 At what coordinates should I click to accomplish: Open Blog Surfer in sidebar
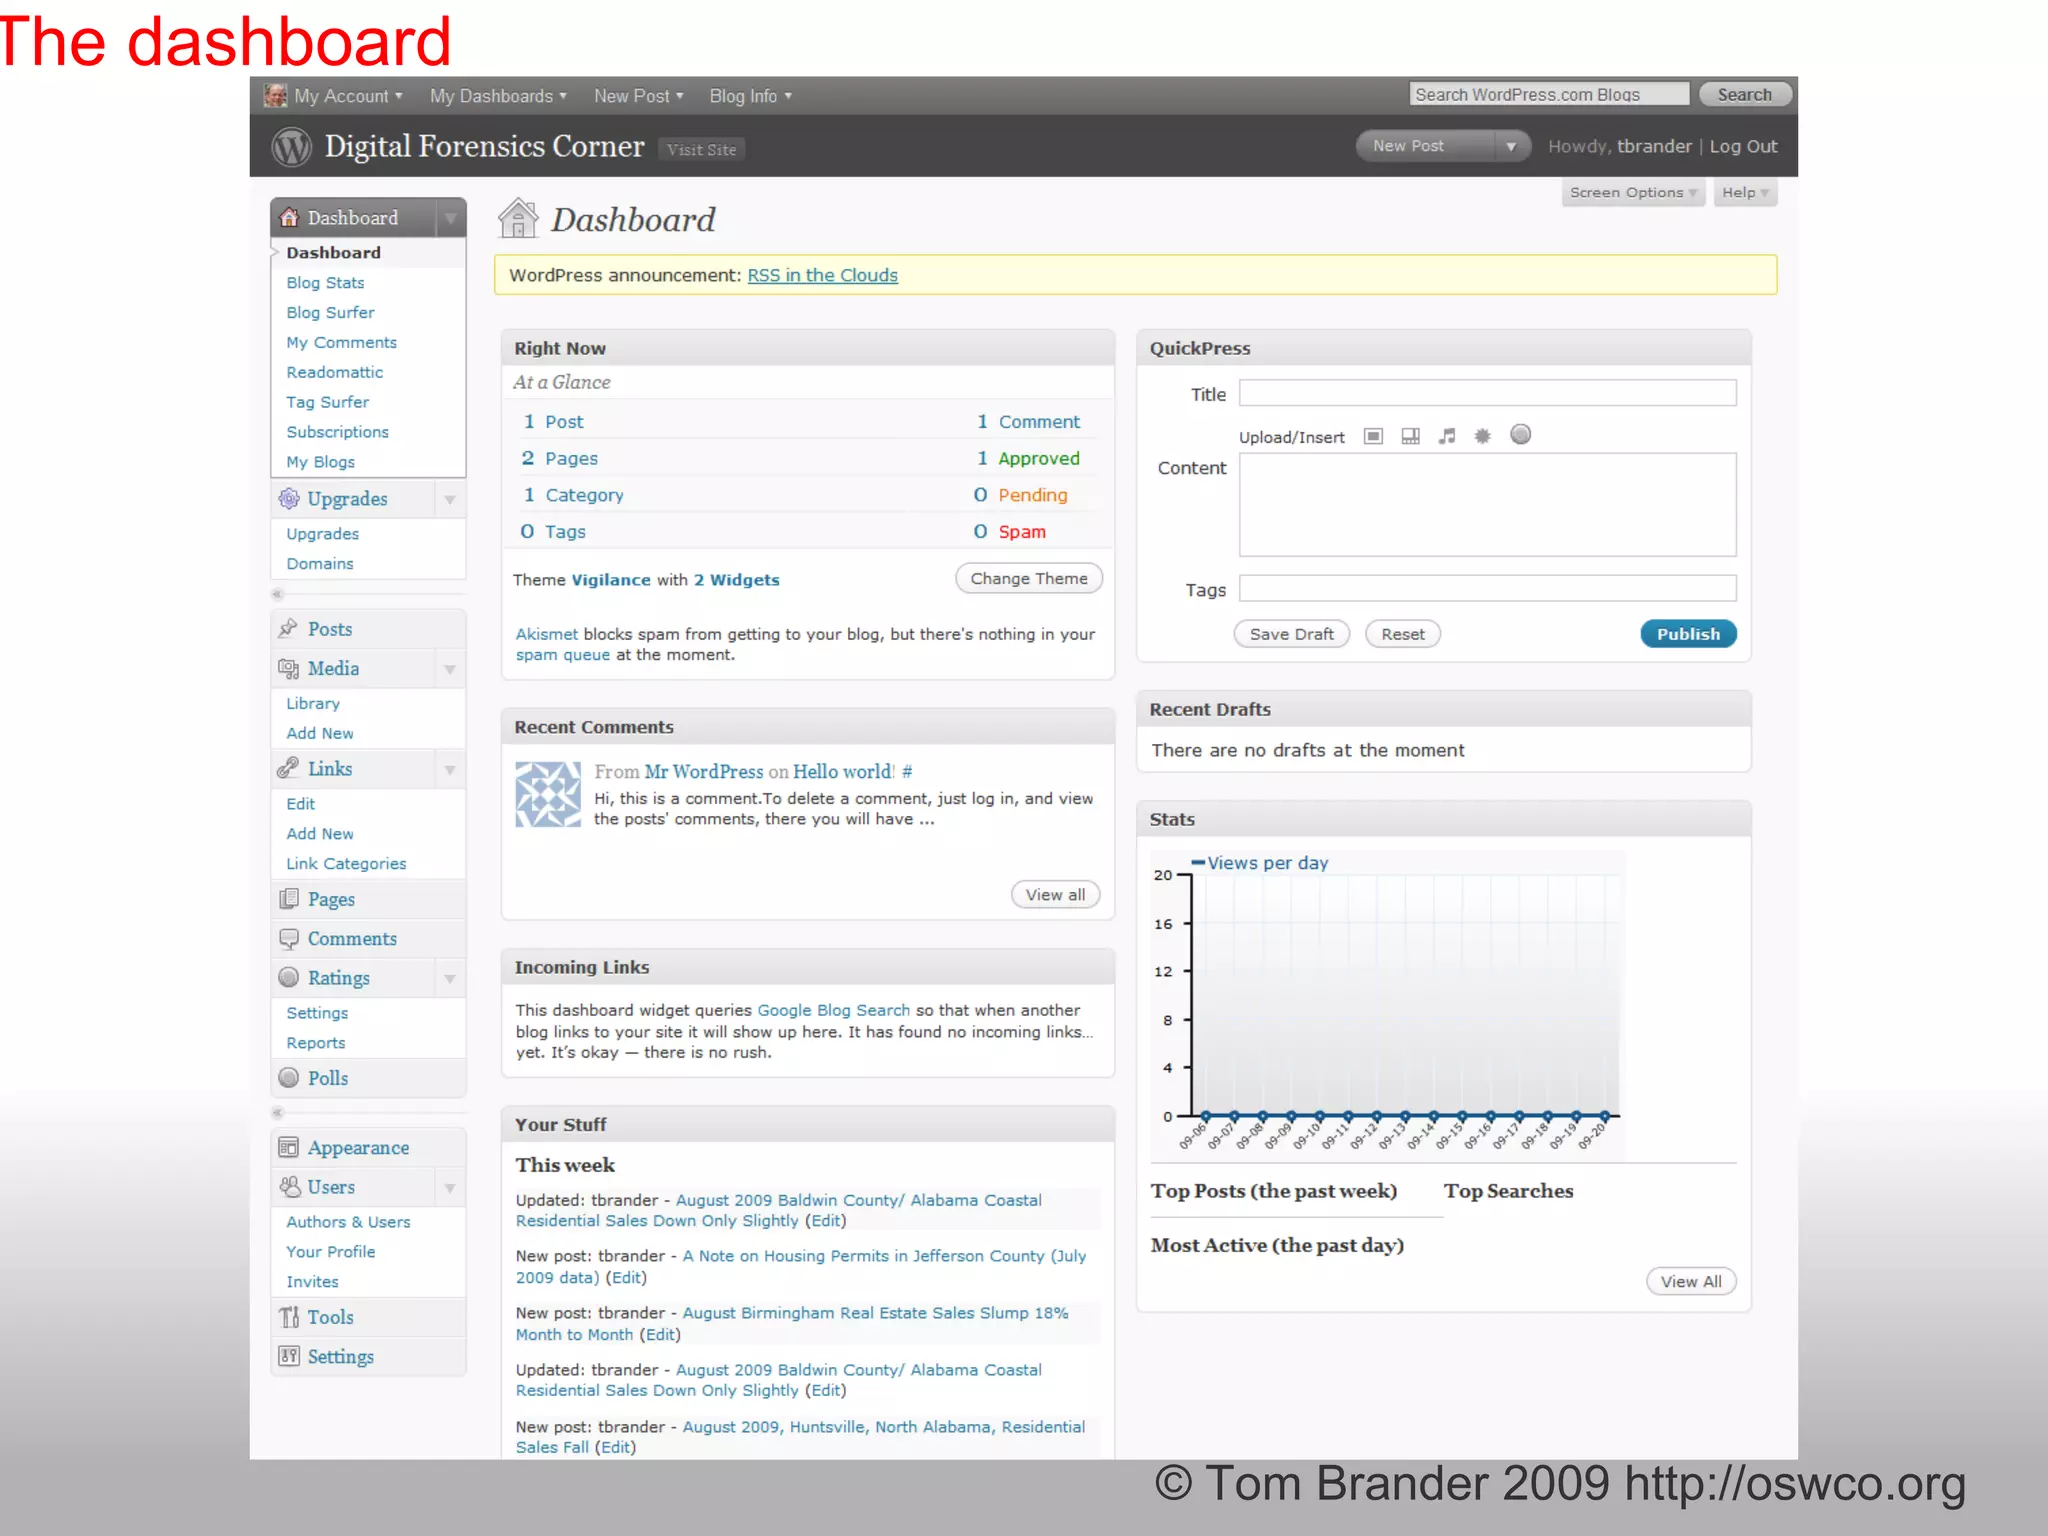(330, 313)
